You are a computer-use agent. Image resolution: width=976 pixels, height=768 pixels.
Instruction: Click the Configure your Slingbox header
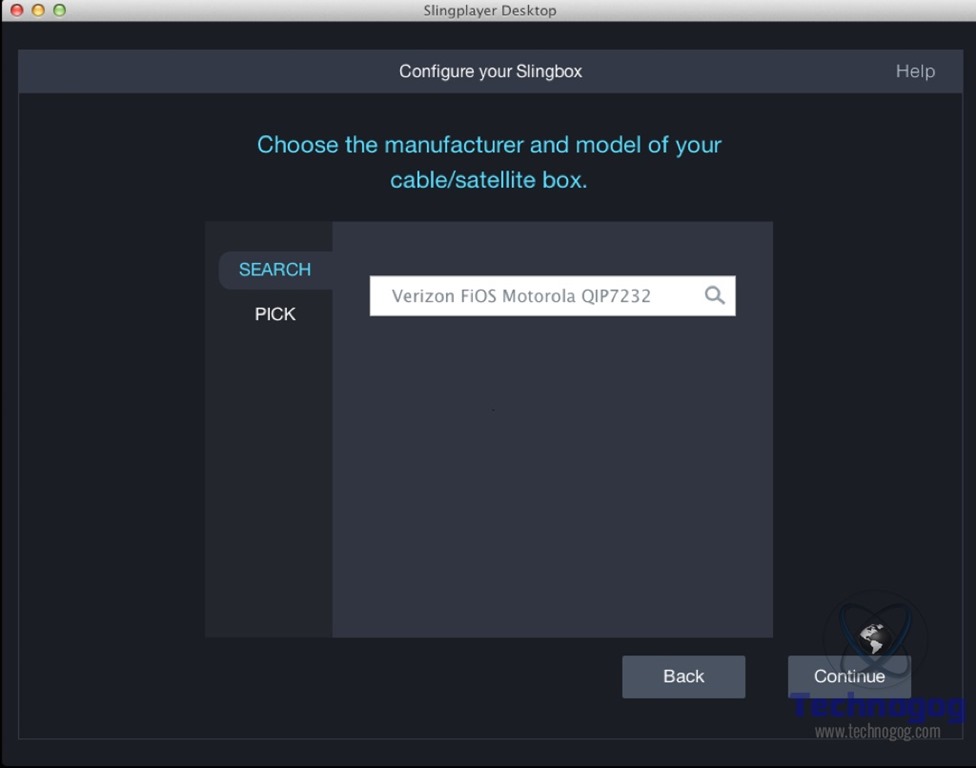[x=490, y=71]
